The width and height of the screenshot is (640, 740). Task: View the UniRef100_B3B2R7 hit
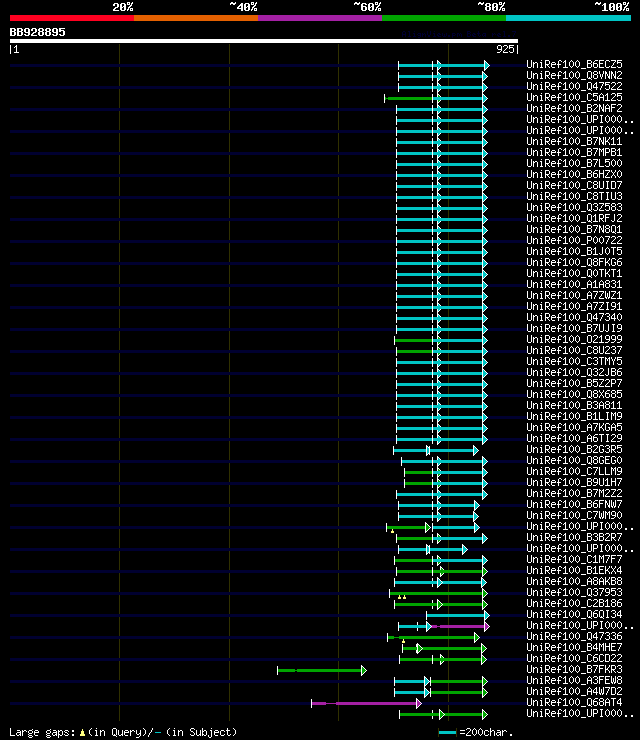point(574,537)
